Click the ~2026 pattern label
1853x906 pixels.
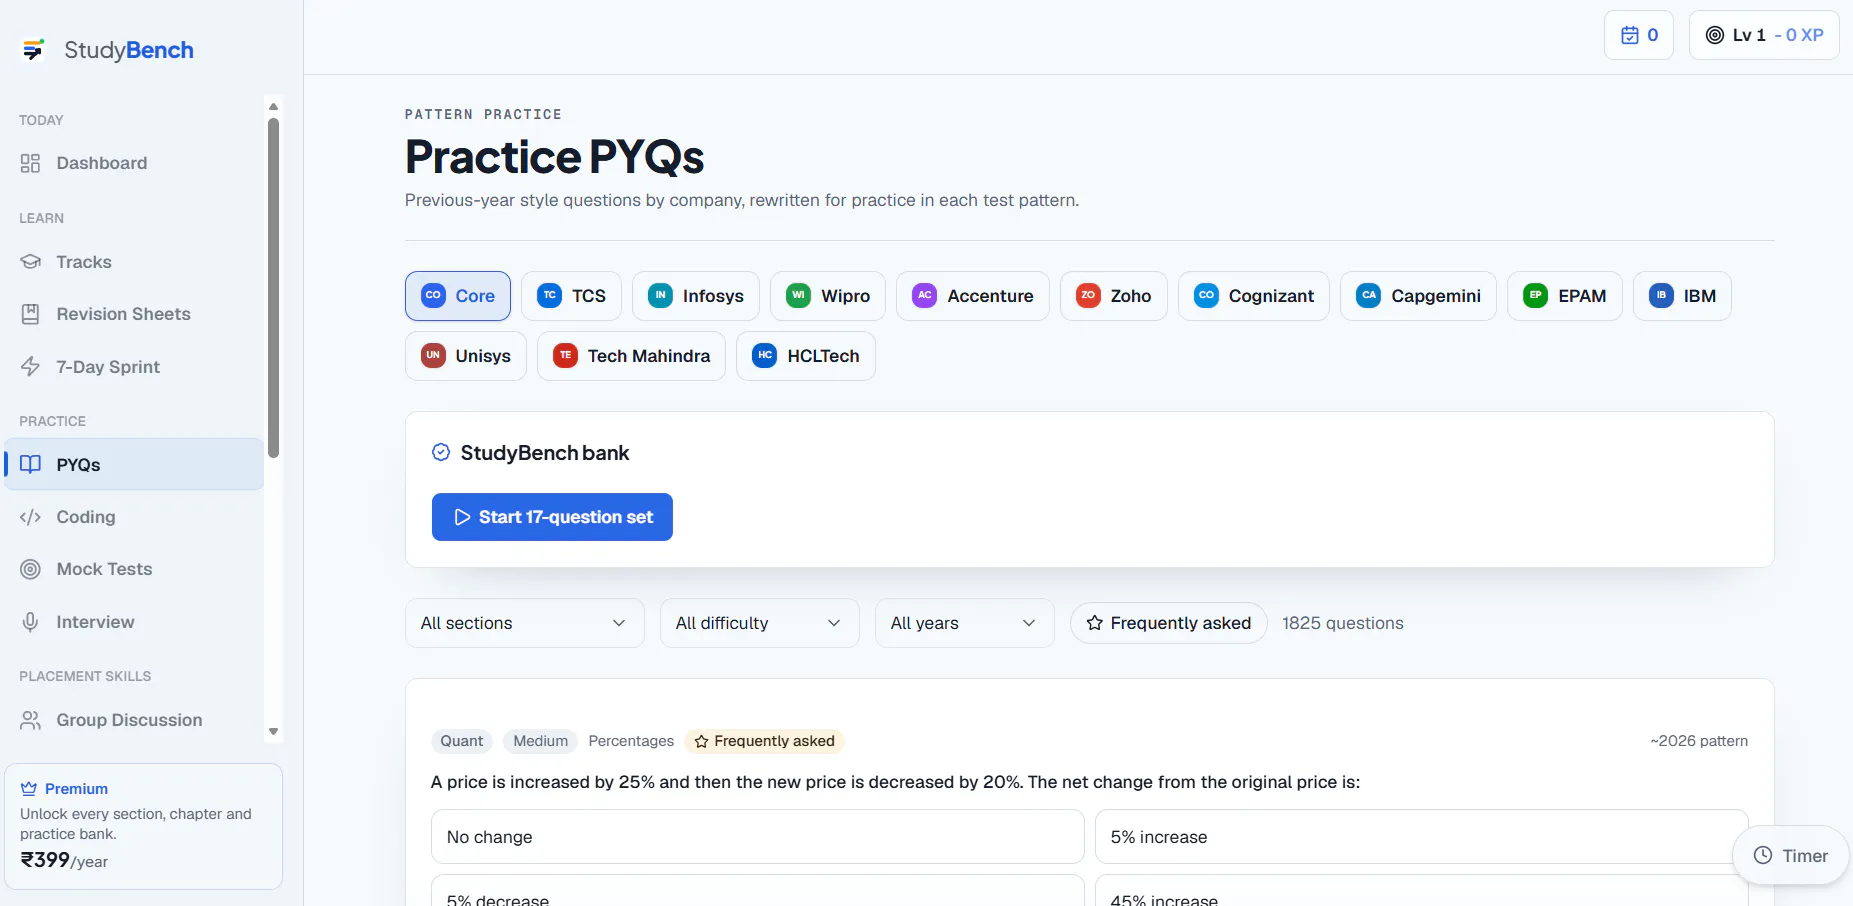[x=1699, y=741]
